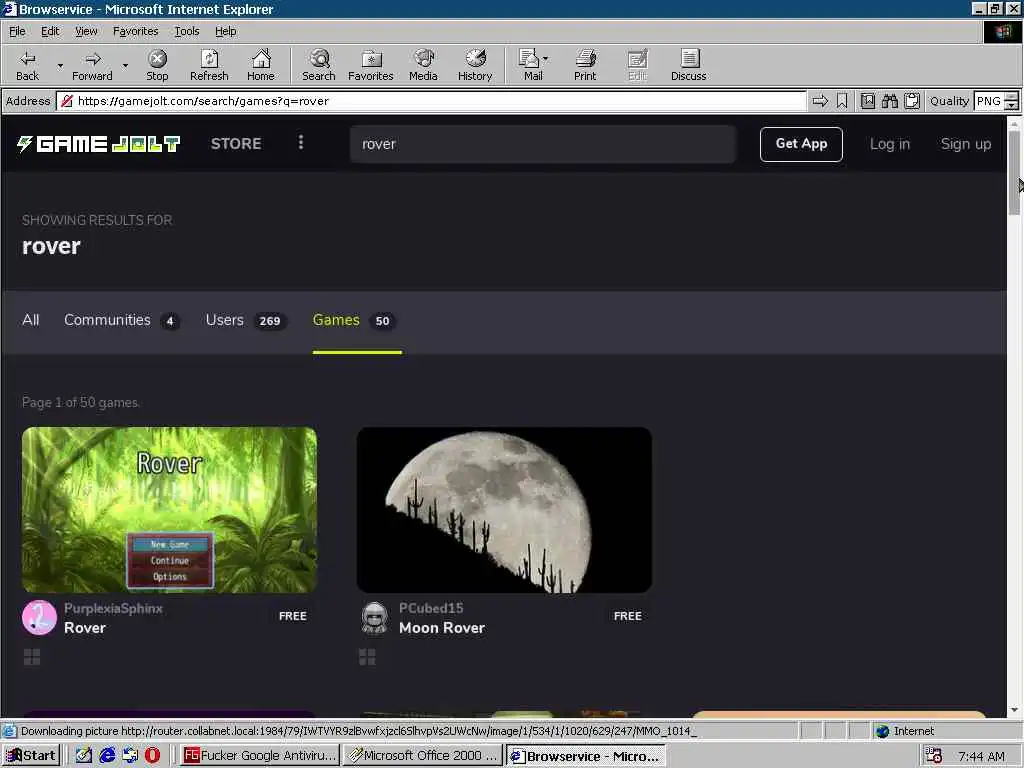Click the Game Jolt logo
This screenshot has width=1024, height=768.
(x=98, y=144)
